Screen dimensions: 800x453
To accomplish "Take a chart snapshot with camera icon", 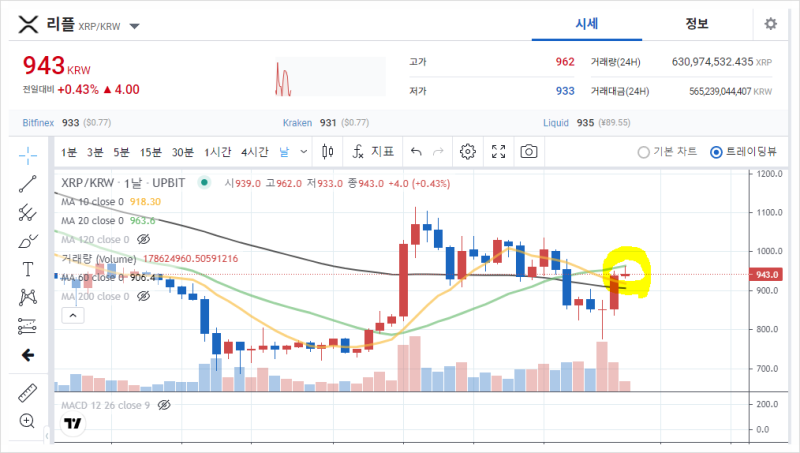I will [x=529, y=152].
